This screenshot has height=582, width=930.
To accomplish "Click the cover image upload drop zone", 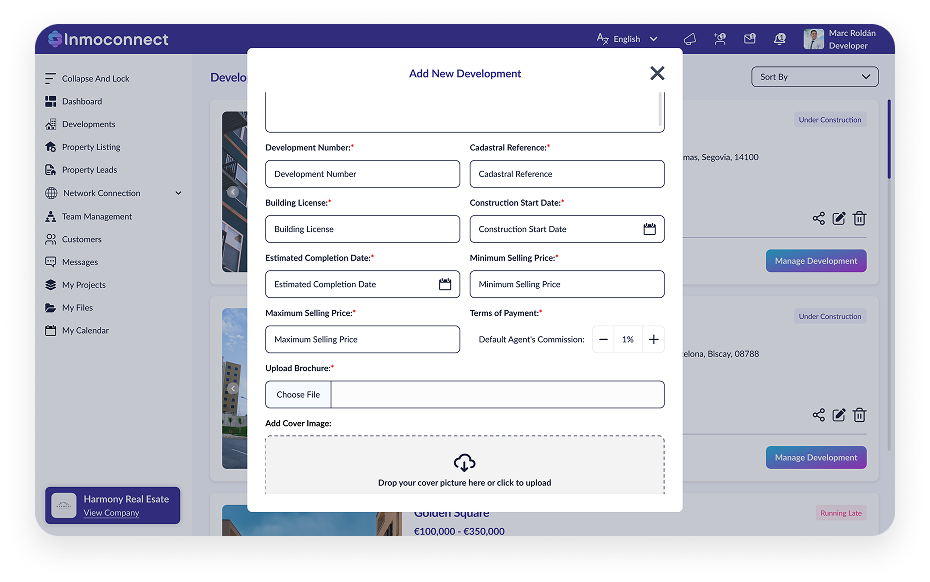I will pos(465,465).
